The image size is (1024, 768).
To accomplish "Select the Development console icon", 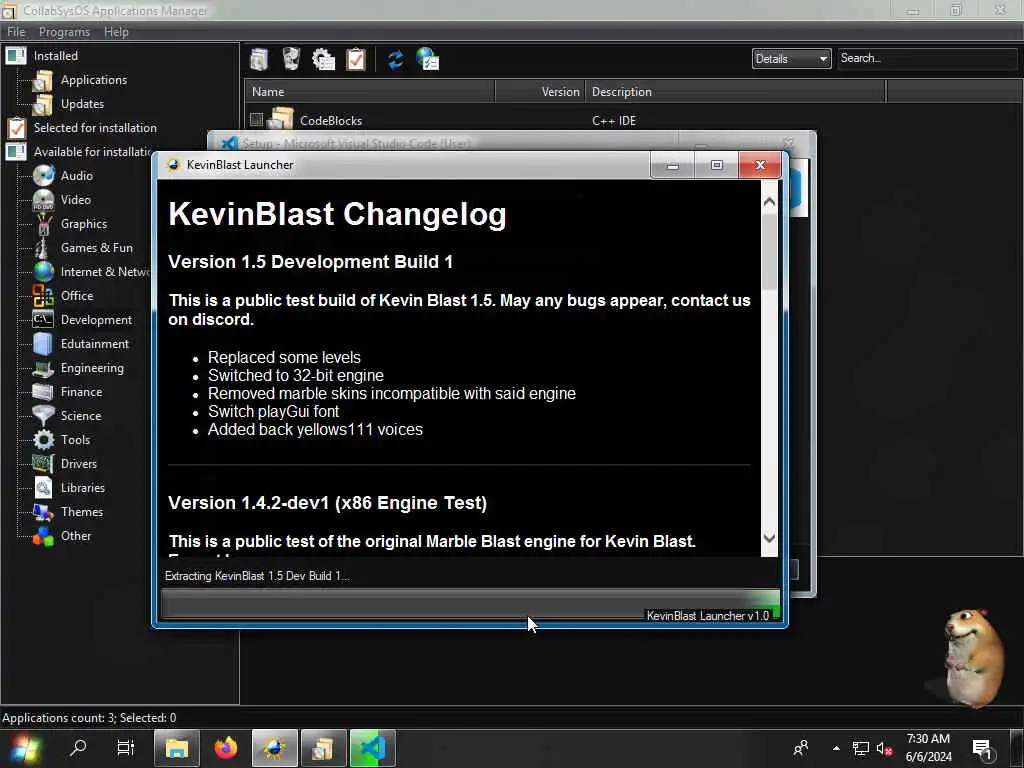I will tap(43, 319).
